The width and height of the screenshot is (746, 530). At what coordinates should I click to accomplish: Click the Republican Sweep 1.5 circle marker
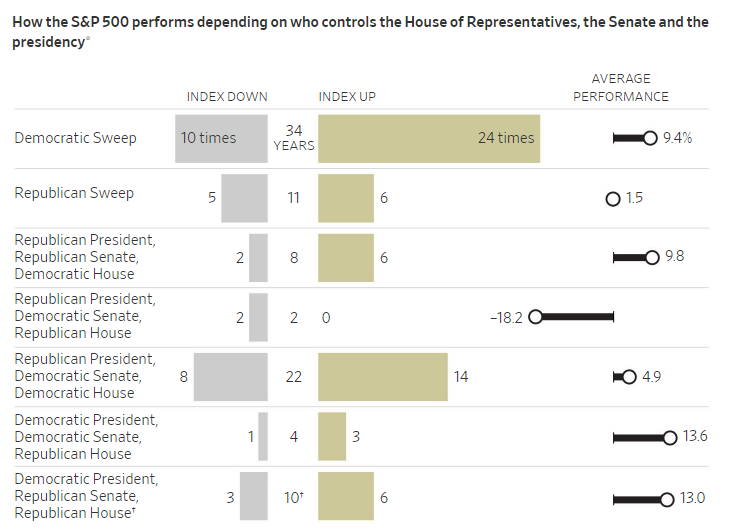pos(613,198)
